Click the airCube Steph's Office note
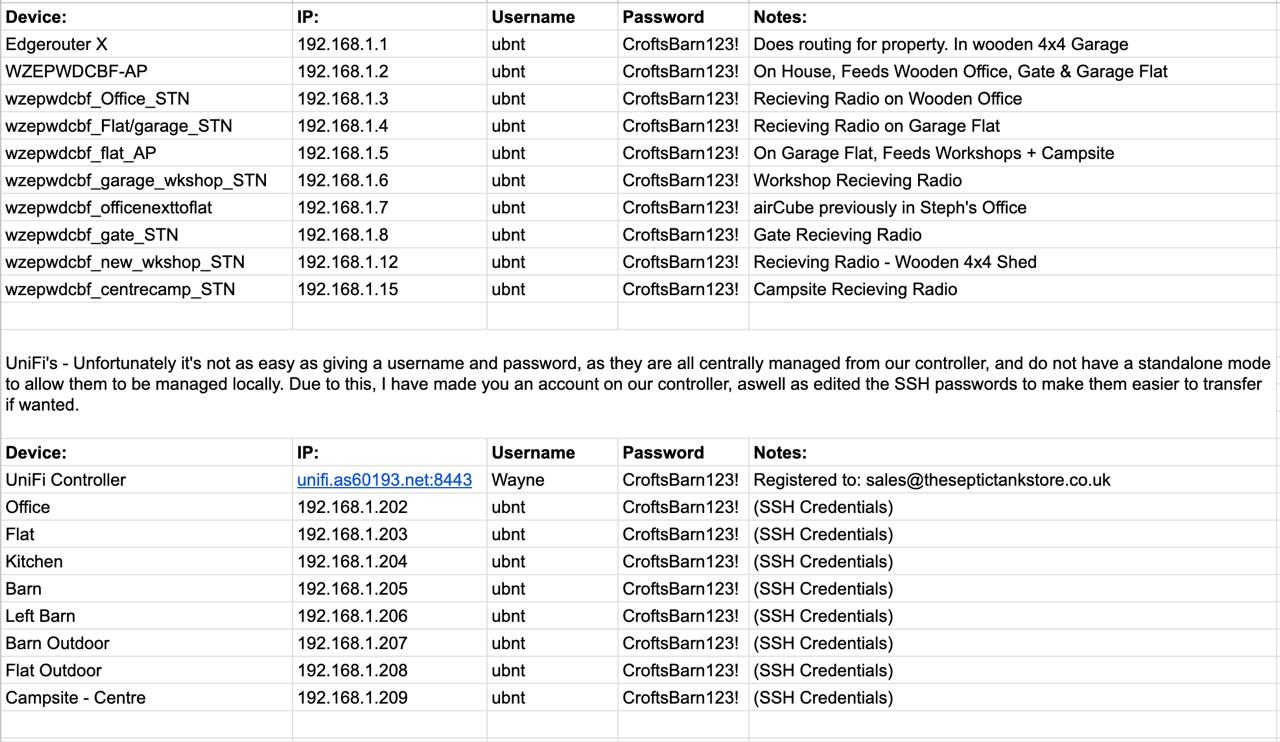1280x742 pixels. [889, 207]
